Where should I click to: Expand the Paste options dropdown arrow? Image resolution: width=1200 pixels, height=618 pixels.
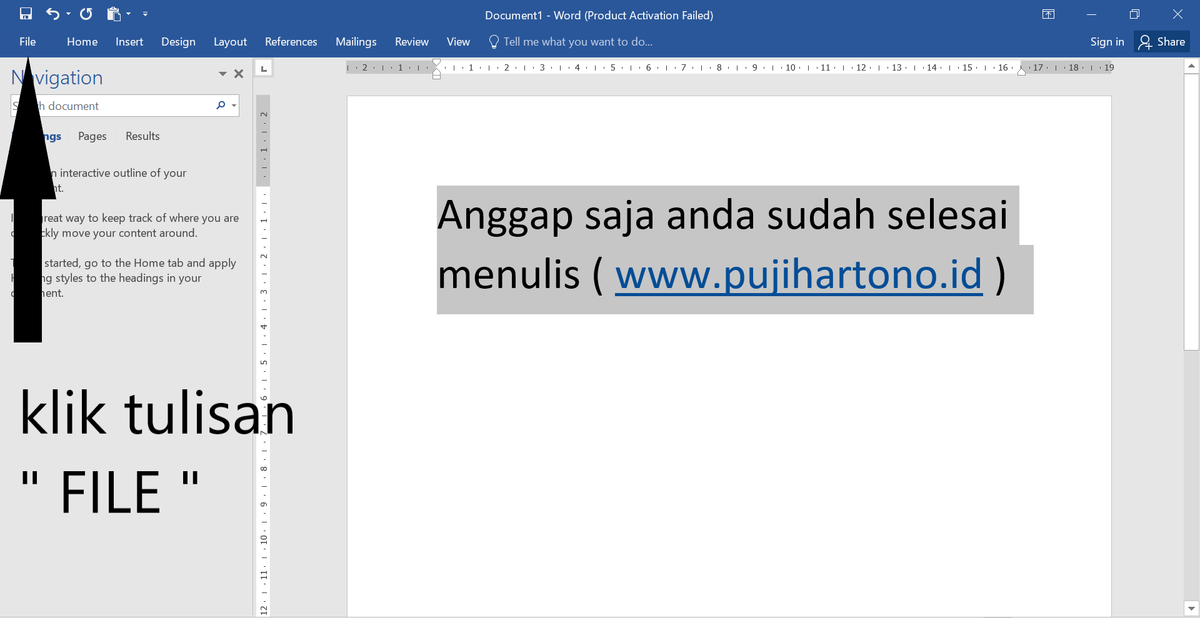coord(130,15)
